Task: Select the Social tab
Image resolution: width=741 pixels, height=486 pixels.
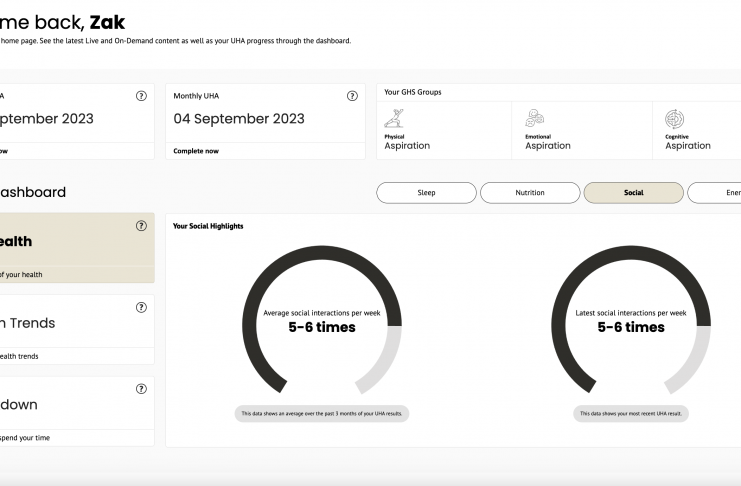Action: (634, 193)
